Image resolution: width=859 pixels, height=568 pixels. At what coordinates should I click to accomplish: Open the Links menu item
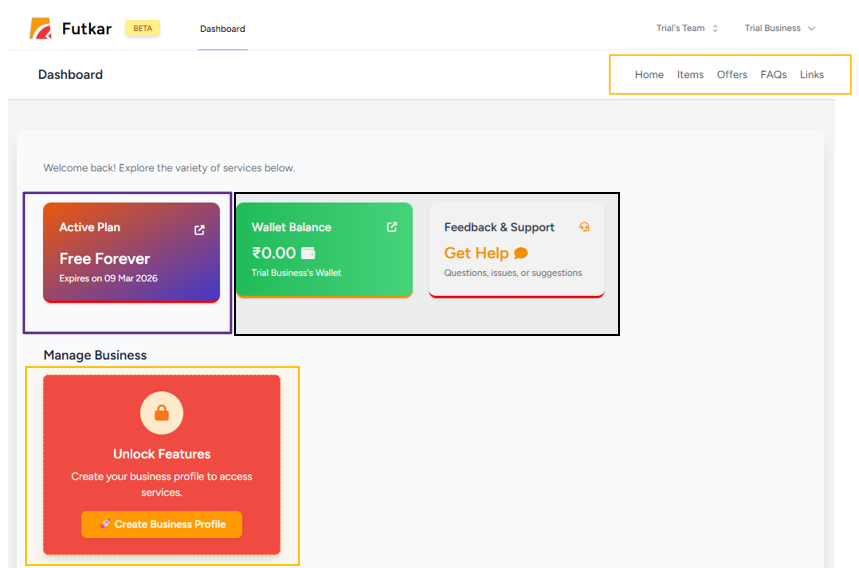point(812,74)
